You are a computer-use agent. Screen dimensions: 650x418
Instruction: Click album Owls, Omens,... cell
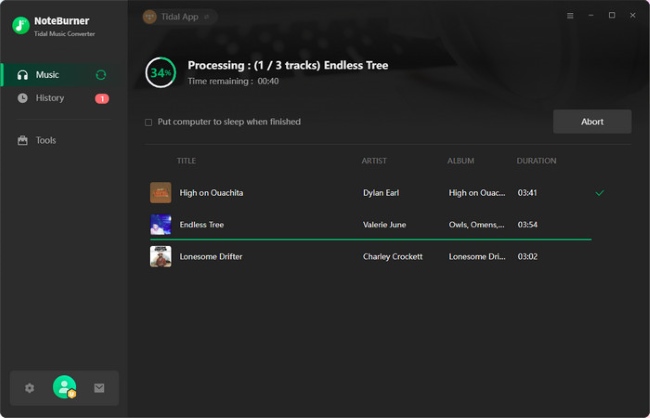click(x=477, y=225)
